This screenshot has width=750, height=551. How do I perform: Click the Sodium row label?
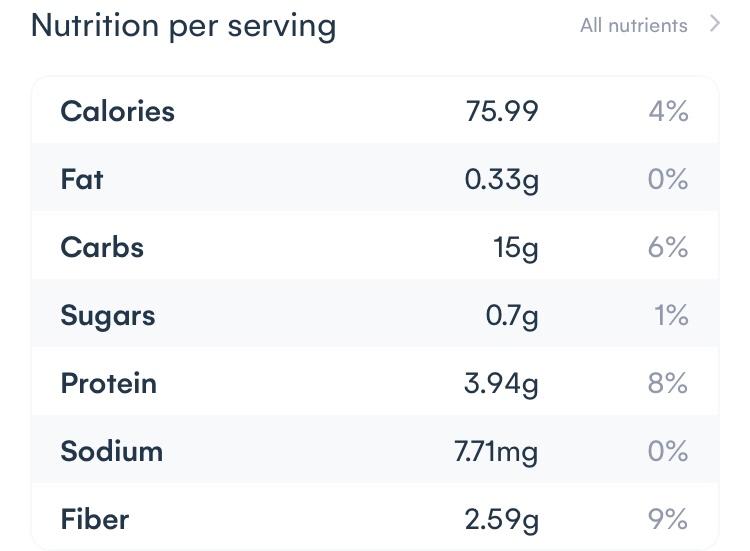(x=111, y=451)
